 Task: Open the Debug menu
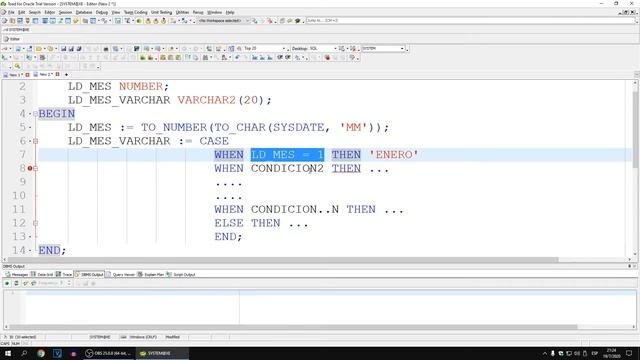(102, 12)
